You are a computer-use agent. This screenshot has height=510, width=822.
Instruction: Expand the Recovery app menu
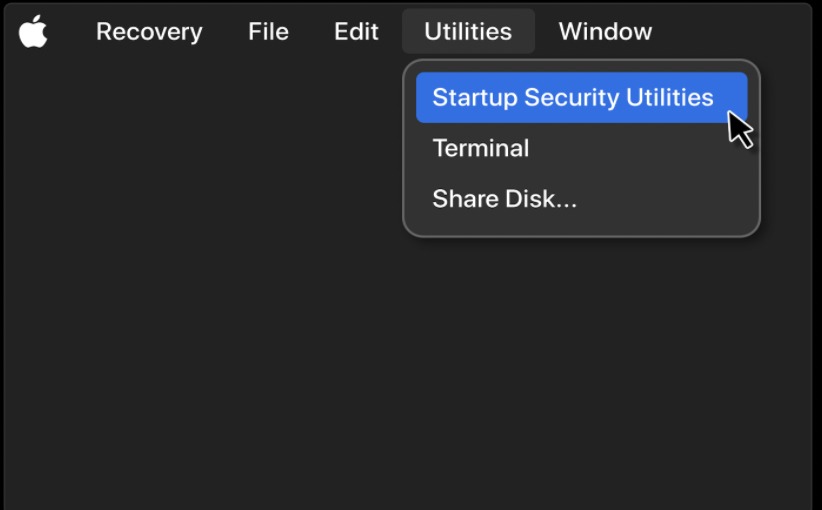149,31
